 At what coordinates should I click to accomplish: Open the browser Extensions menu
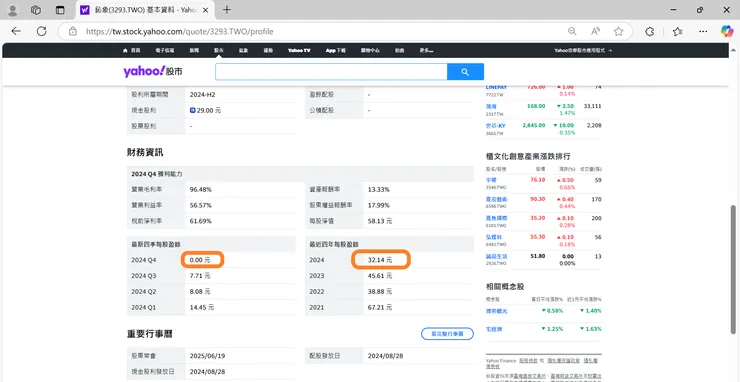click(649, 32)
